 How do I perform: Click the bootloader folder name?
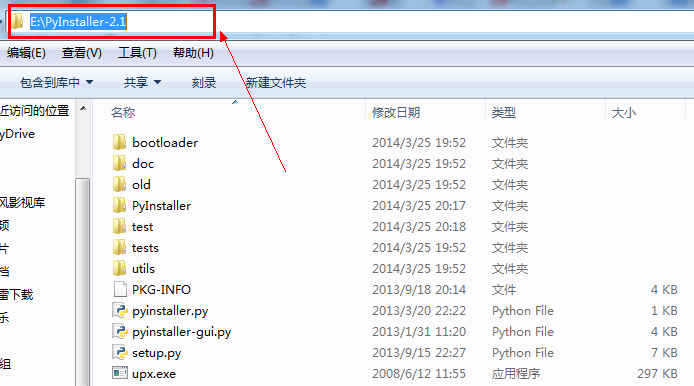[165, 143]
